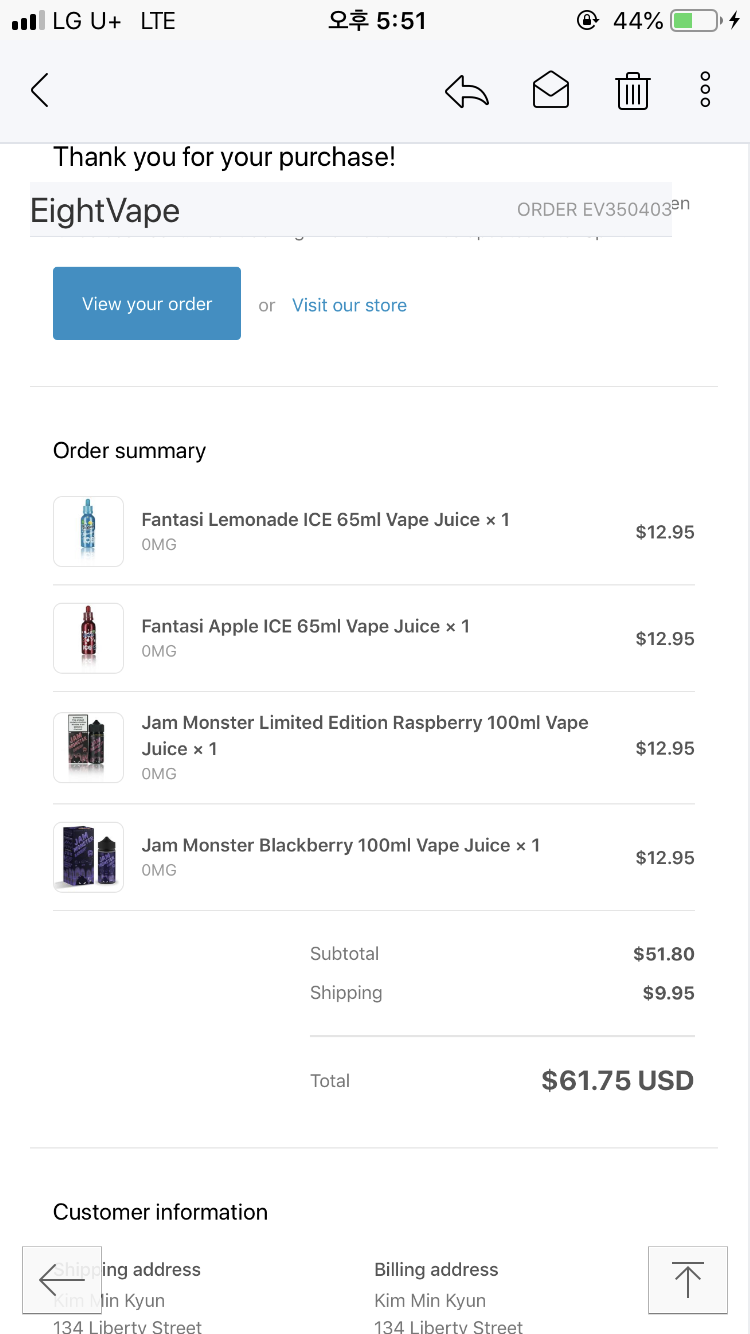This screenshot has height=1334, width=750.
Task: Open the three-dot more options menu
Action: tap(705, 90)
